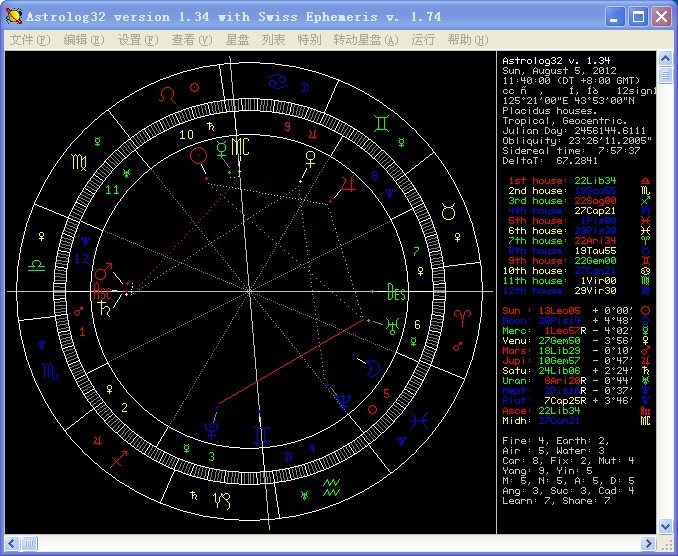678x556 pixels.
Task: Click the Astrolog32 icon in the title bar
Action: [x=14, y=17]
